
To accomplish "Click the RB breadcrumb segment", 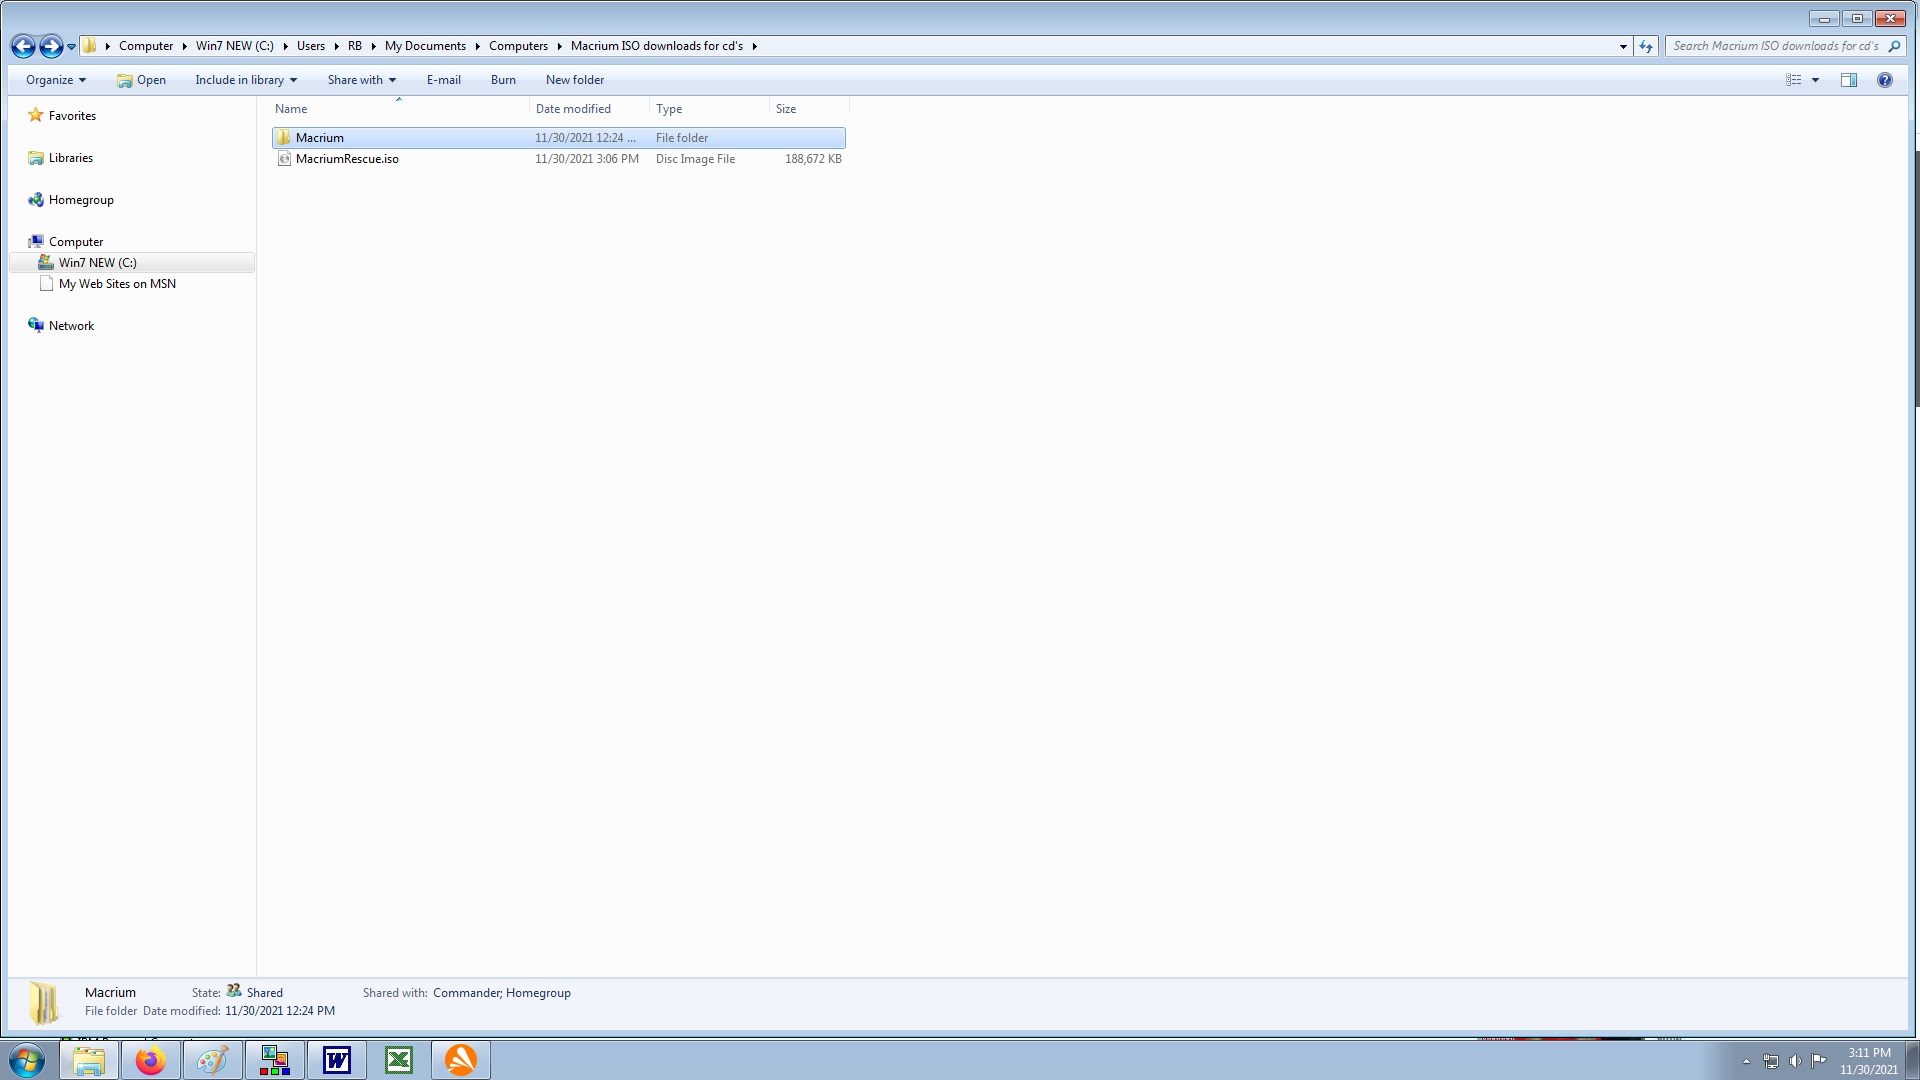I will pyautogui.click(x=355, y=46).
